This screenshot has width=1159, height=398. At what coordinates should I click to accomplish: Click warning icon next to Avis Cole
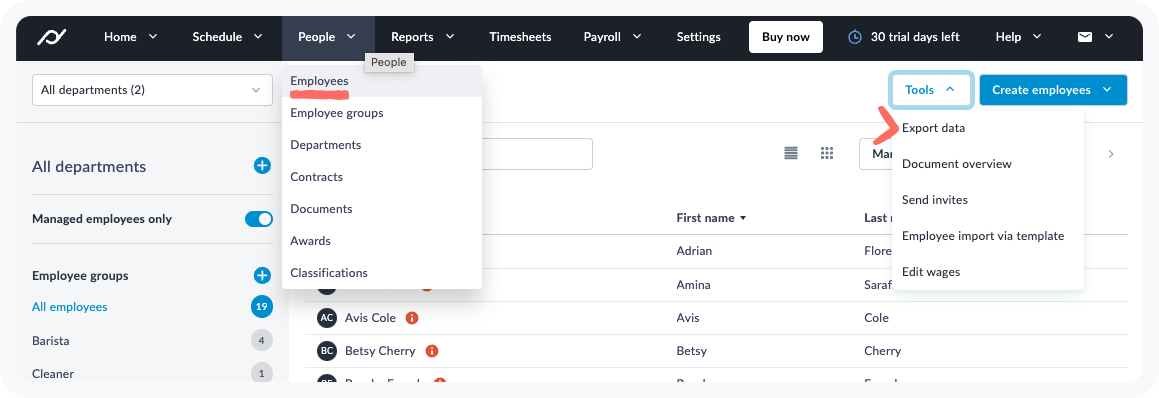[412, 318]
